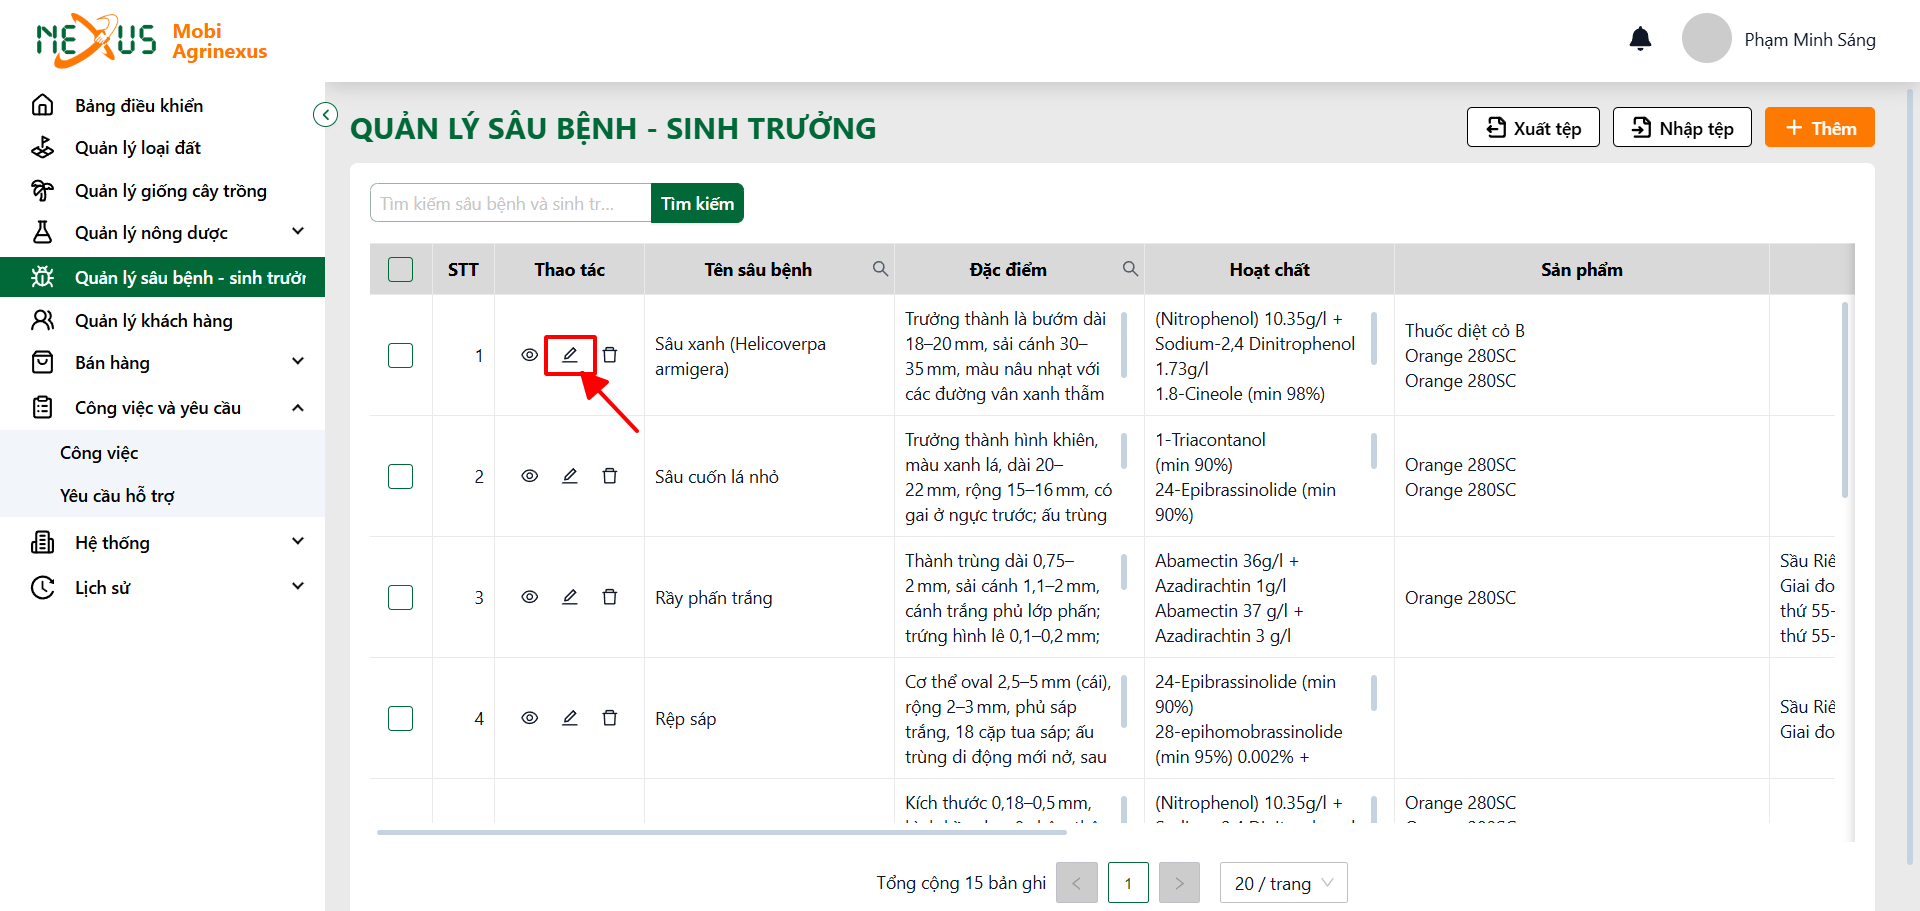Check the checkbox for row 3 Rầy phấn trắng
The height and width of the screenshot is (911, 1920).
pos(400,597)
